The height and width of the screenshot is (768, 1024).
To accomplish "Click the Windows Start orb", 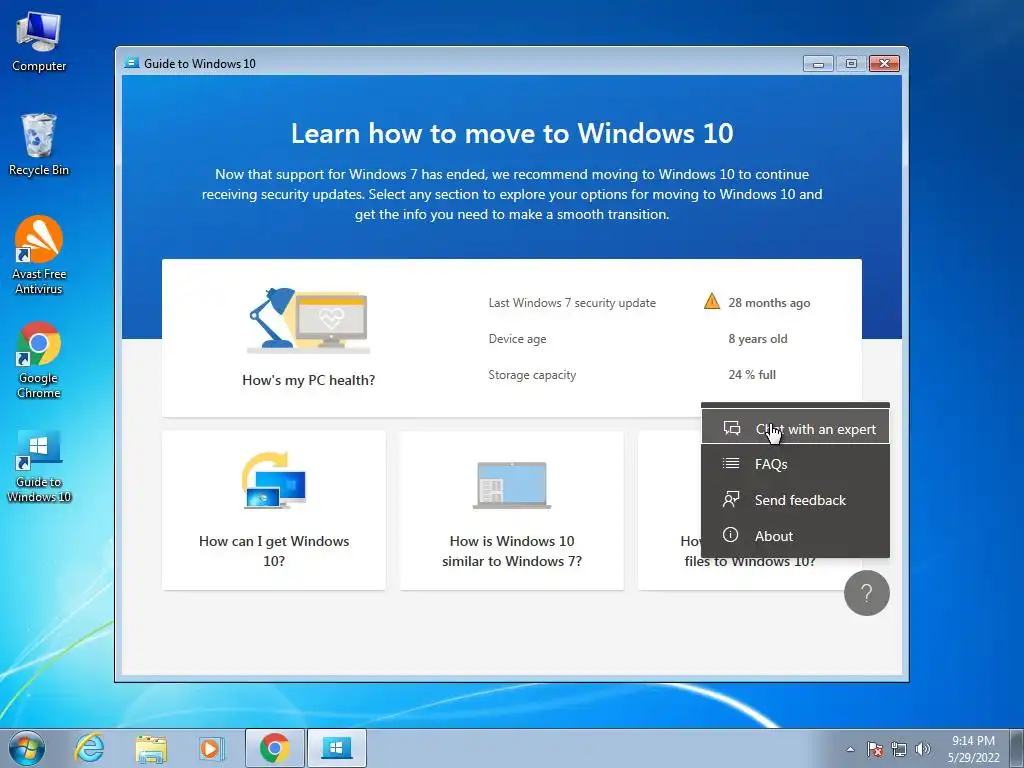I will pos(27,748).
